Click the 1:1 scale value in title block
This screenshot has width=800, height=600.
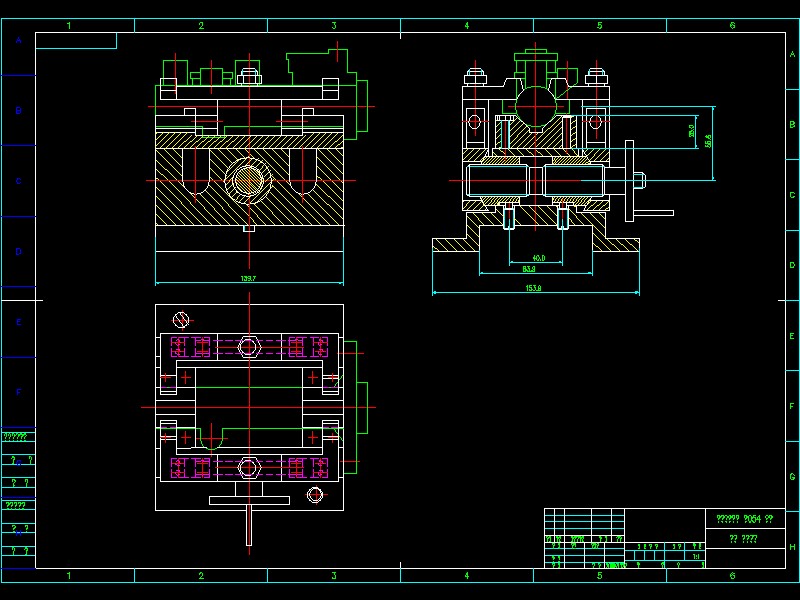click(696, 556)
